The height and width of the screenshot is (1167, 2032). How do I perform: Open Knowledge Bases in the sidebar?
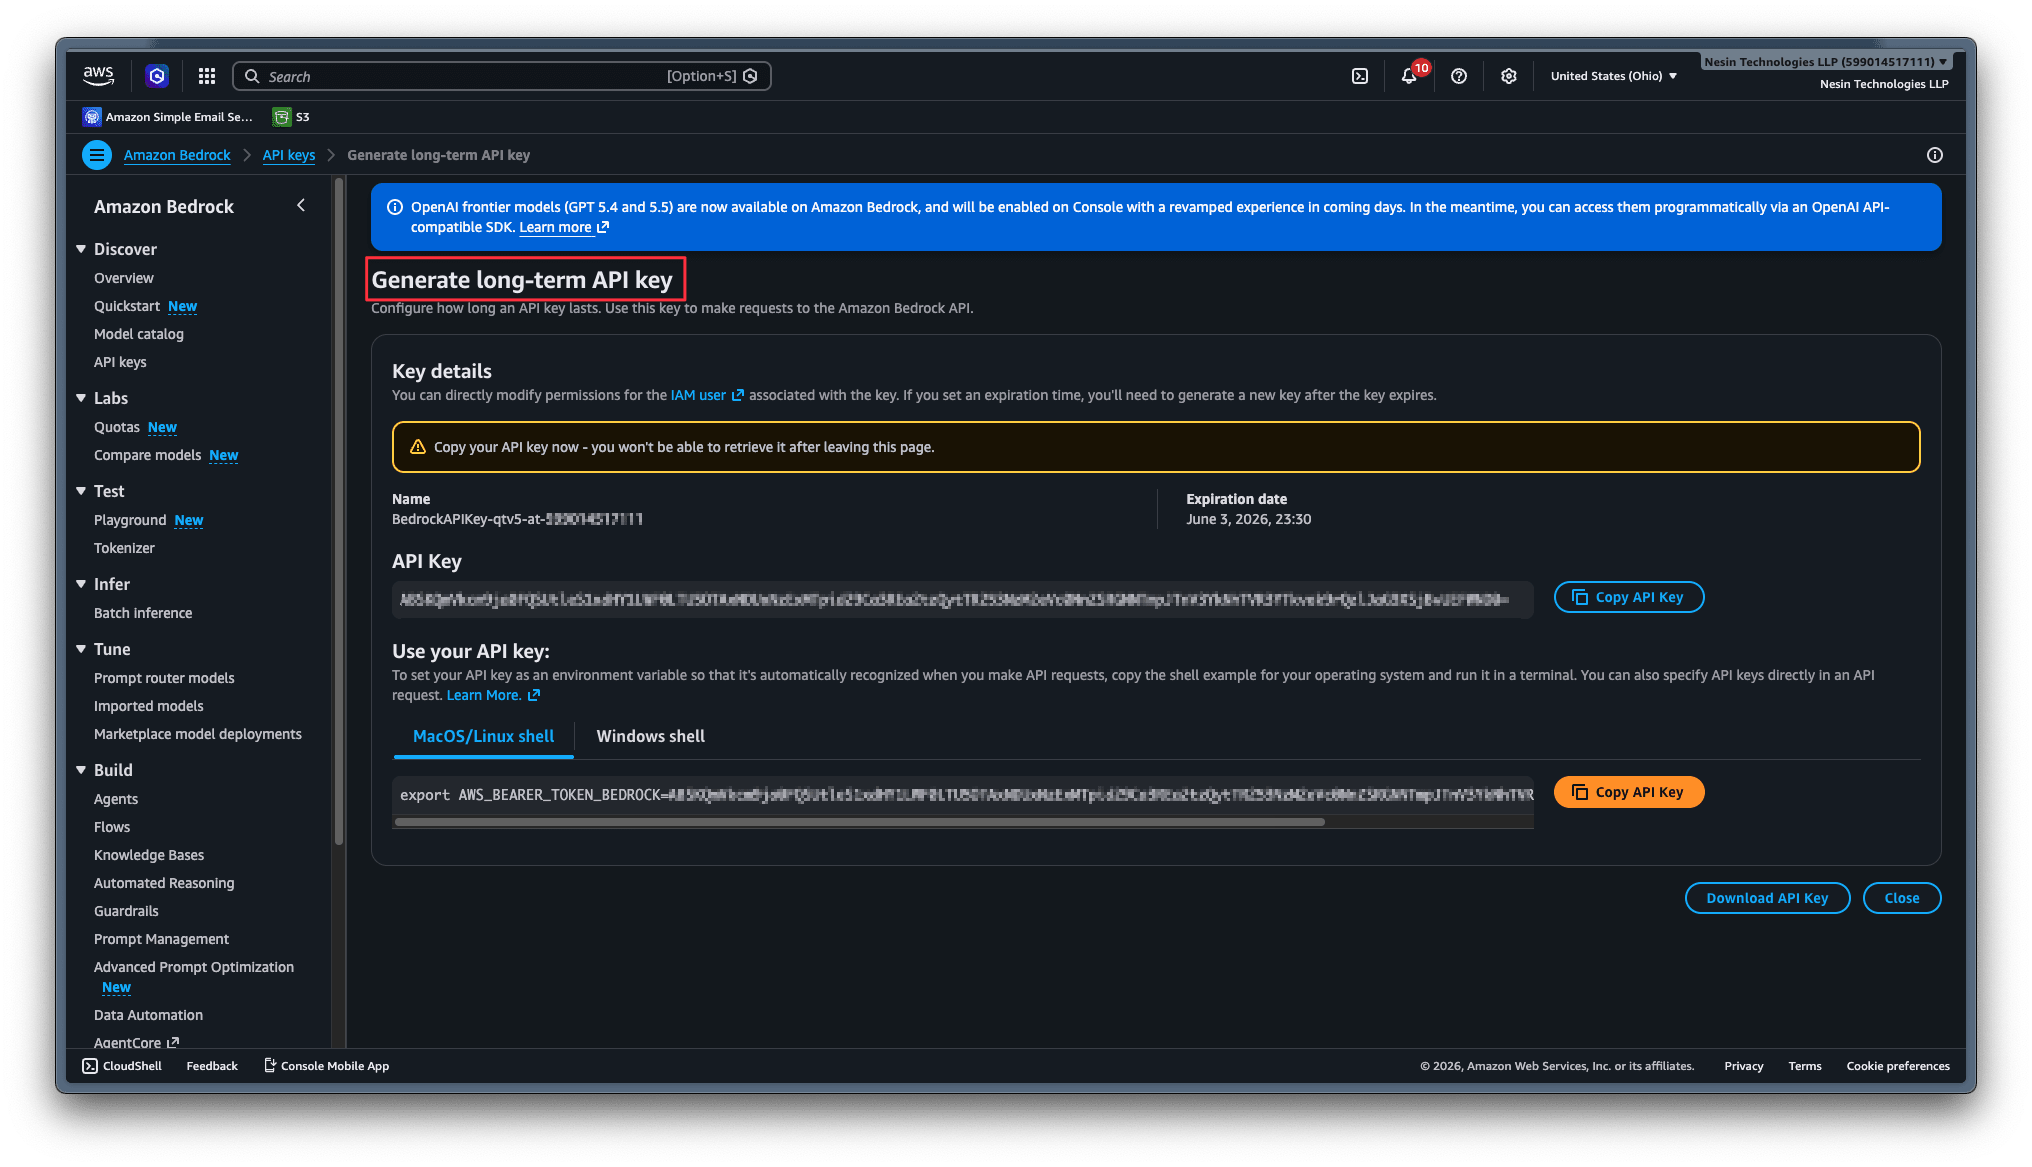pyautogui.click(x=149, y=855)
